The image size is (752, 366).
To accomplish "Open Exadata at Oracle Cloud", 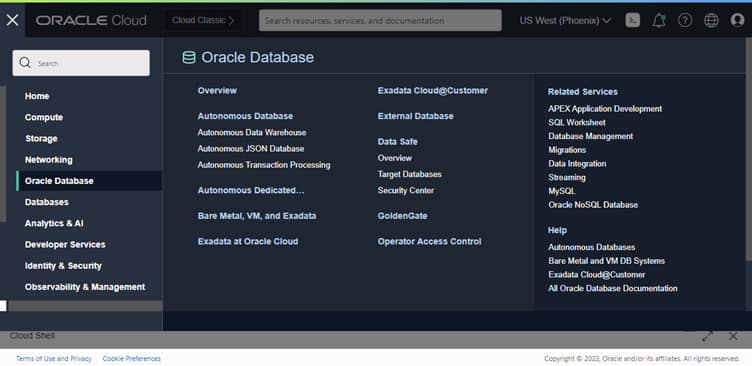I will coord(248,241).
